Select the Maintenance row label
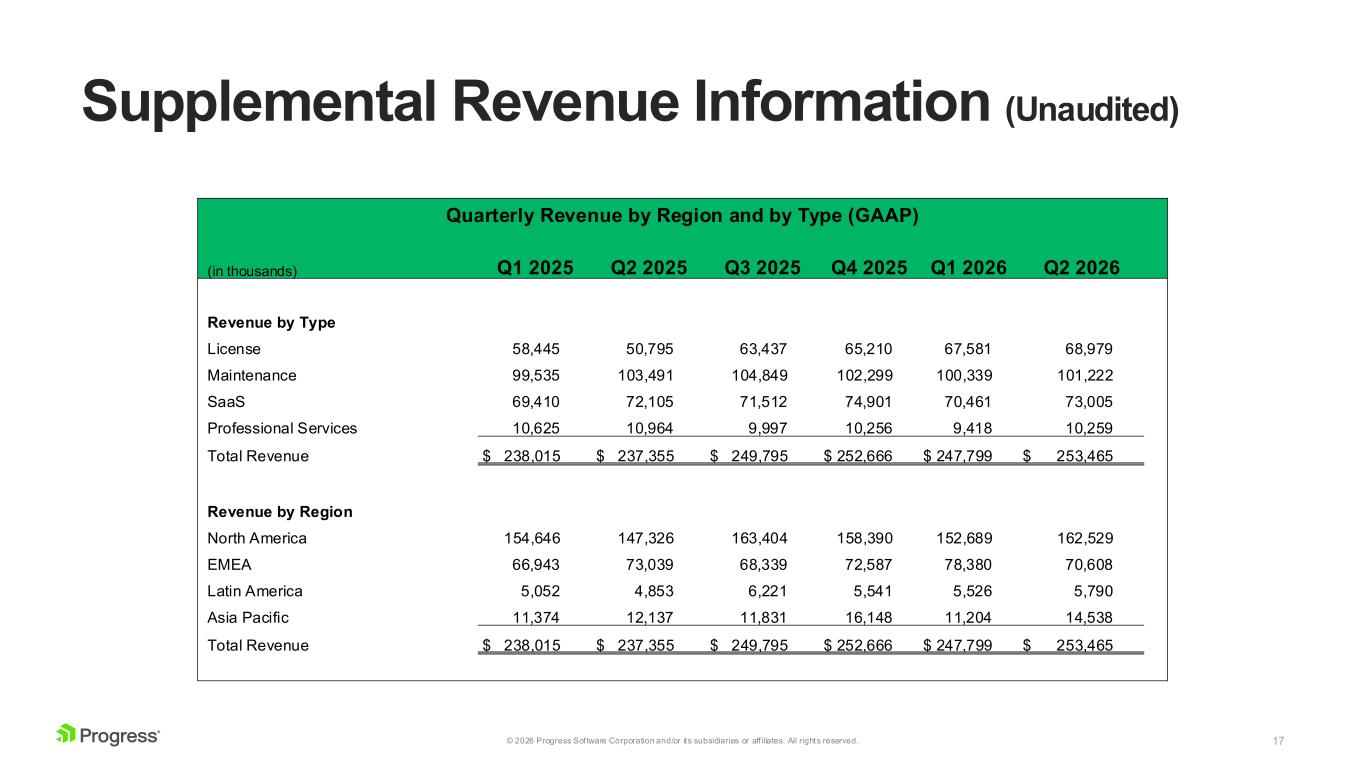The width and height of the screenshot is (1365, 768). (x=252, y=375)
